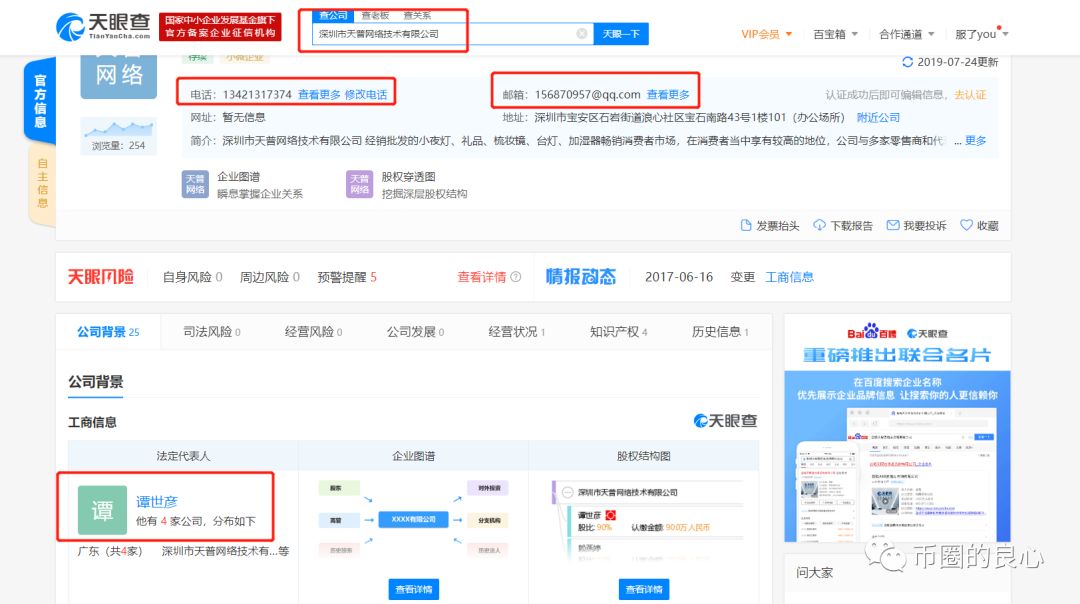Image resolution: width=1080 pixels, height=604 pixels.
Task: Open the 合作通道 dropdown
Action: [906, 34]
